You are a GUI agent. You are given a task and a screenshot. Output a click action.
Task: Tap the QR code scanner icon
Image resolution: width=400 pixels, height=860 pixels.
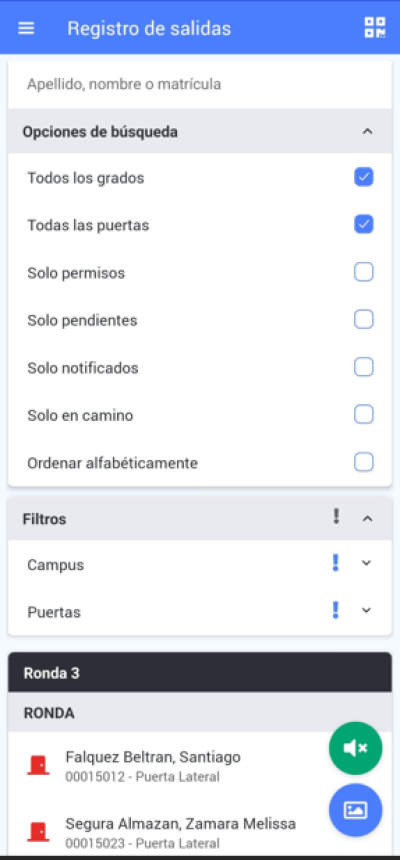click(x=375, y=27)
